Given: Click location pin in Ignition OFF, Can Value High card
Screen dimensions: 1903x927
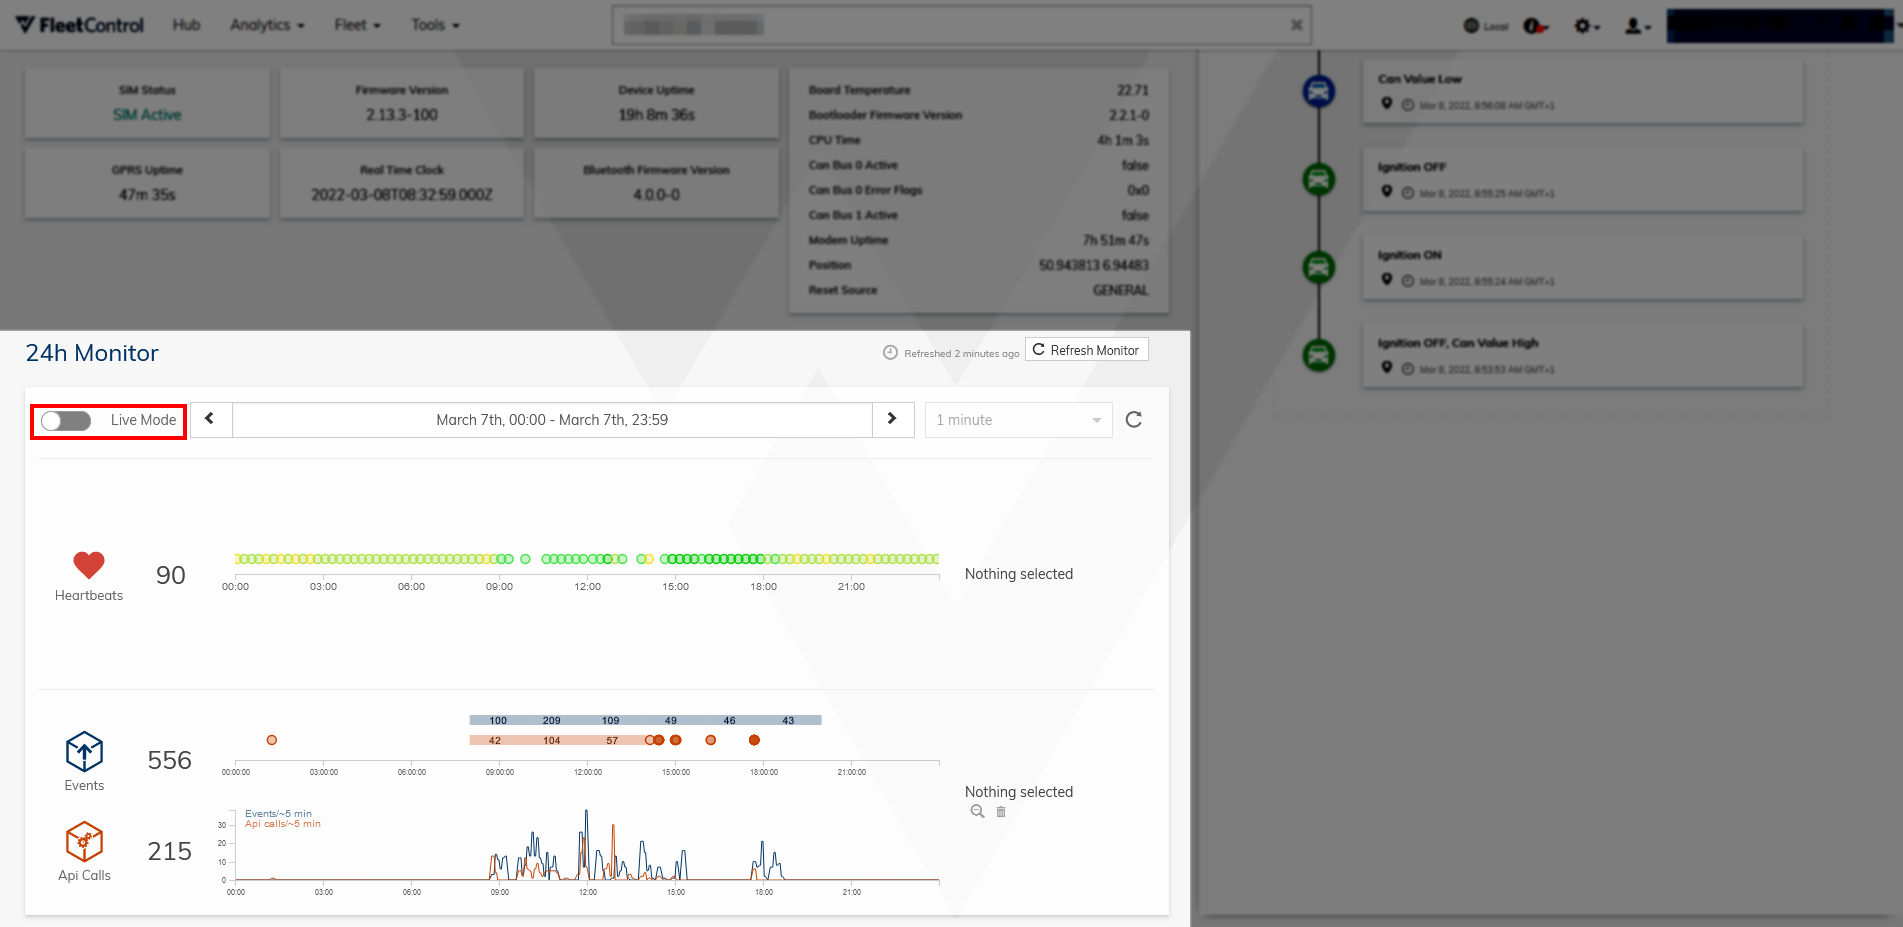Looking at the screenshot, I should [1386, 368].
